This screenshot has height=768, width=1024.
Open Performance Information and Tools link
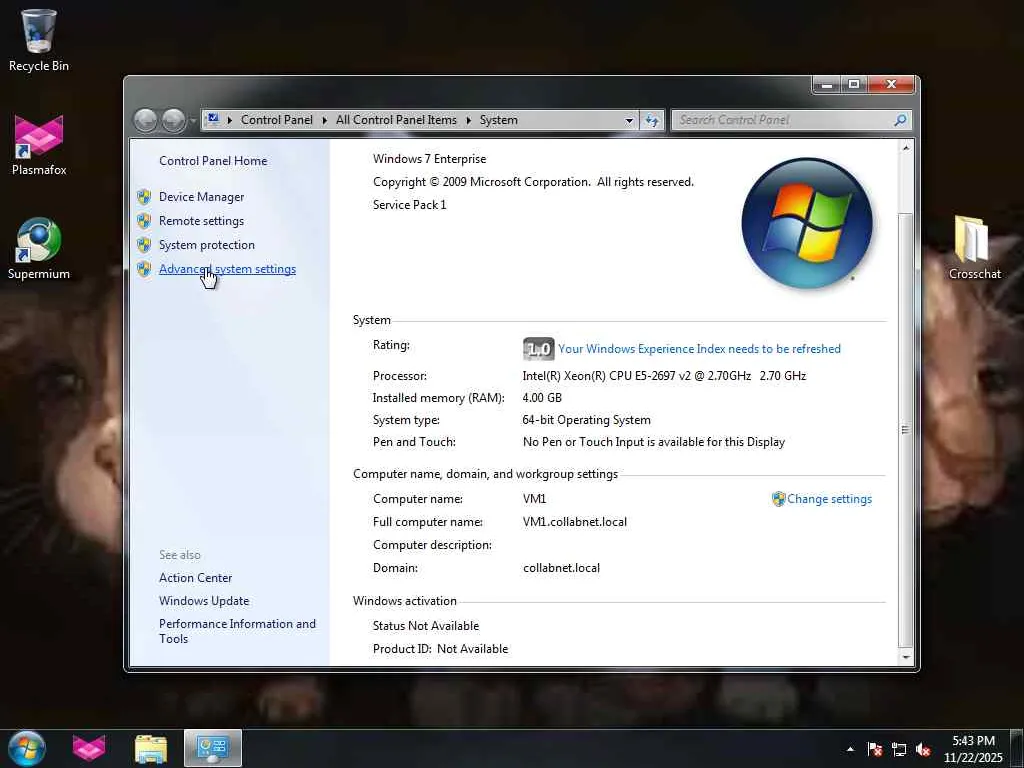point(237,631)
